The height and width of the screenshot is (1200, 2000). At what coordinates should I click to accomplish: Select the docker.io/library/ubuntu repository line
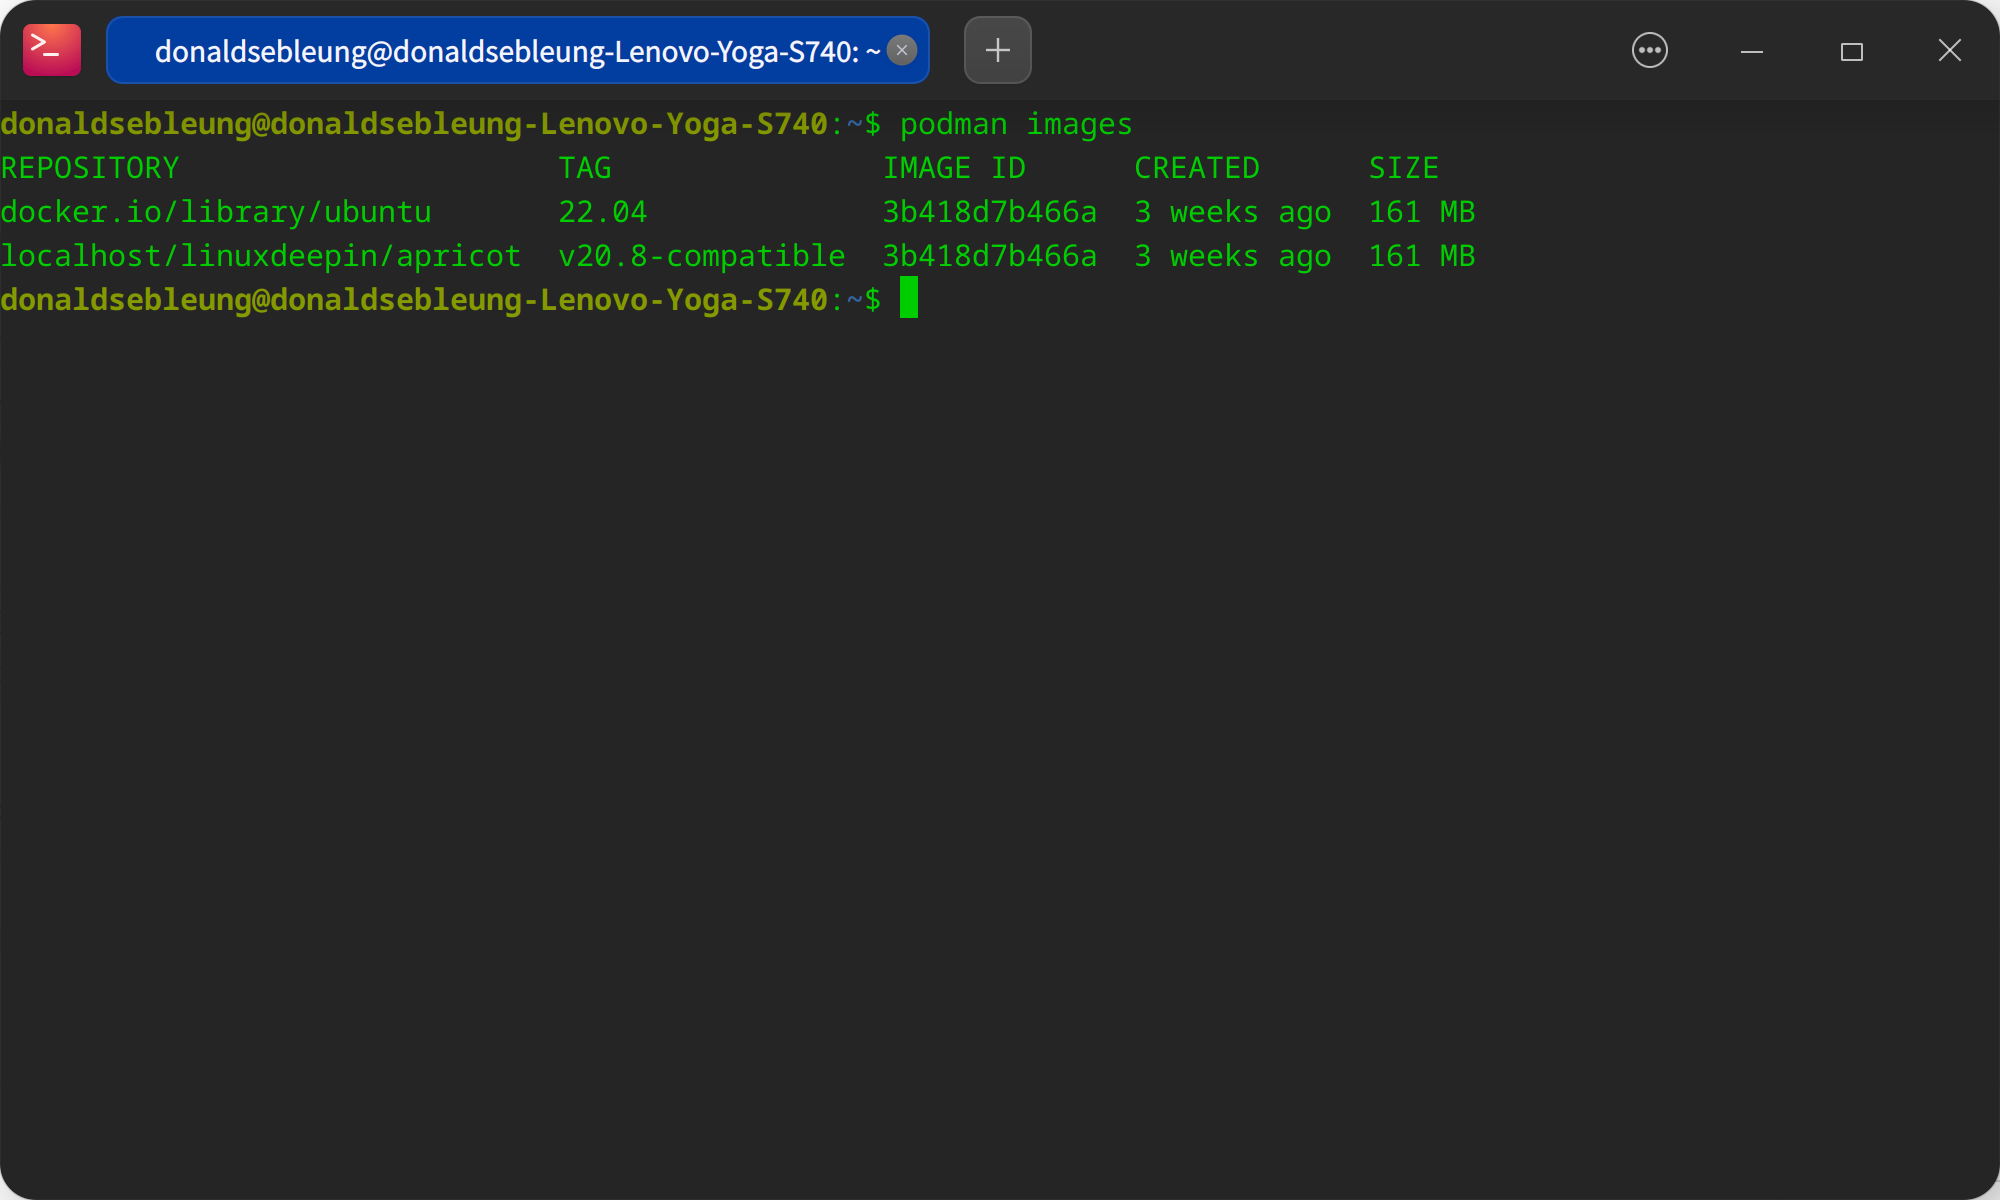coord(216,211)
